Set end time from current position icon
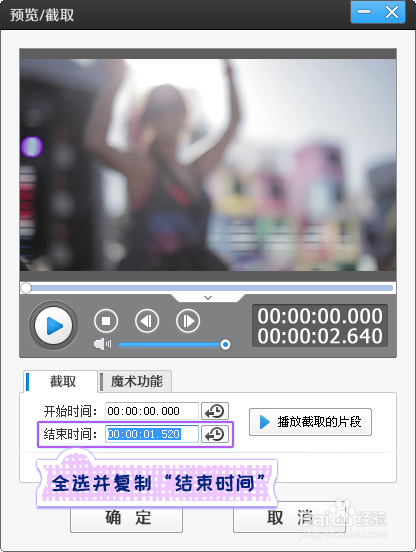This screenshot has width=416, height=552. pos(215,434)
